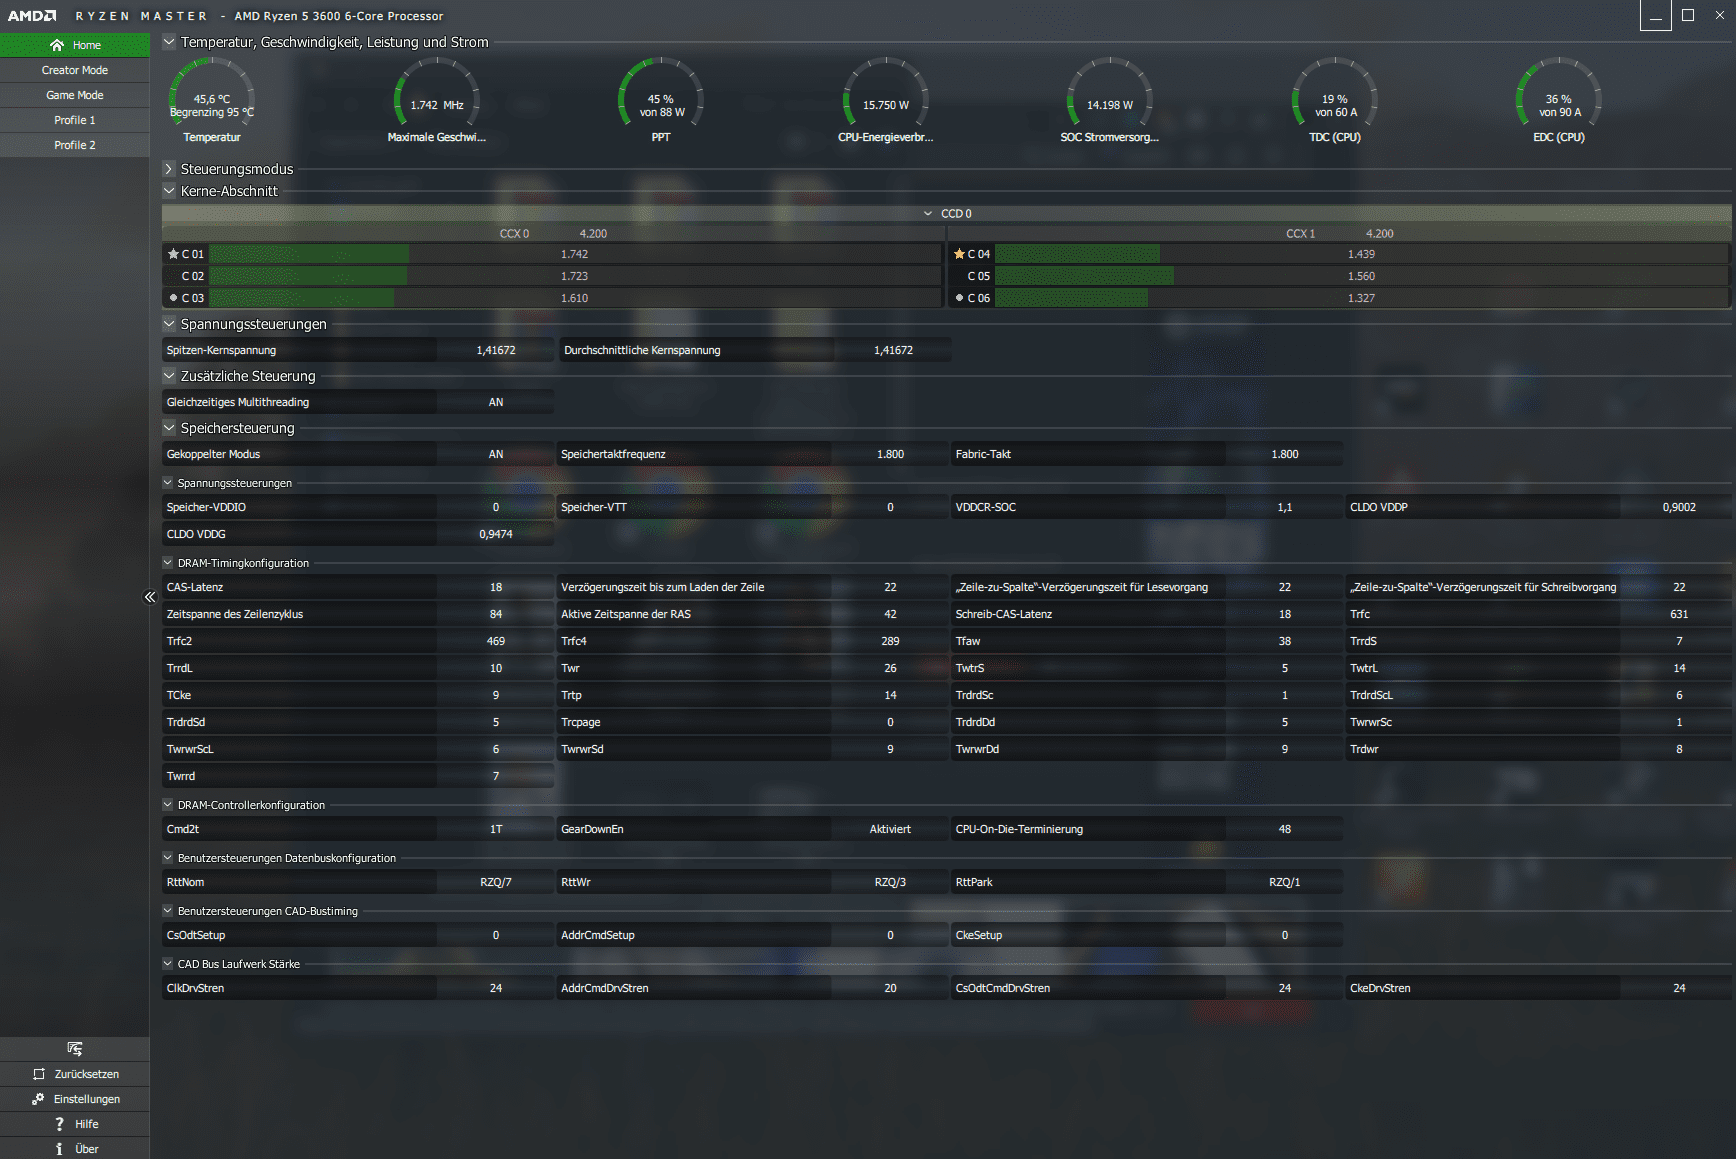The width and height of the screenshot is (1736, 1159).
Task: Collapse memory Spannungssteuerungen subsection under Speichersteuerung
Action: pos(168,483)
